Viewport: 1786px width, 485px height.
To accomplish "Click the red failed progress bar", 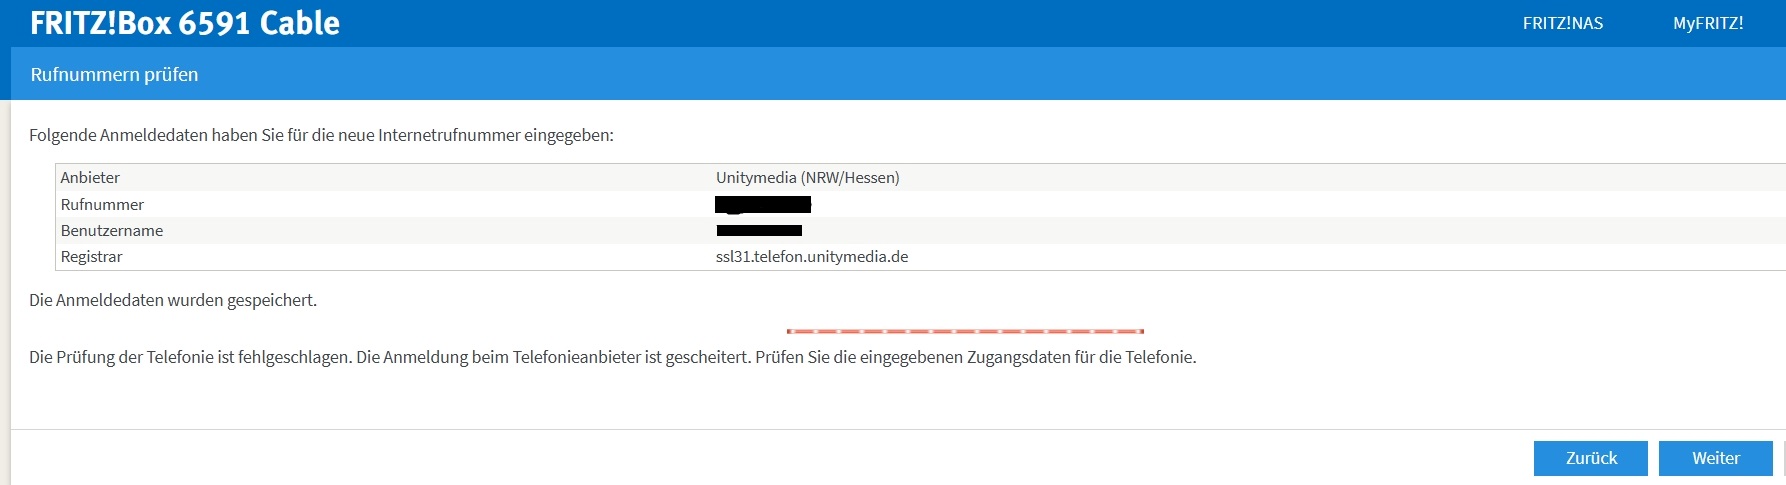I will point(965,331).
